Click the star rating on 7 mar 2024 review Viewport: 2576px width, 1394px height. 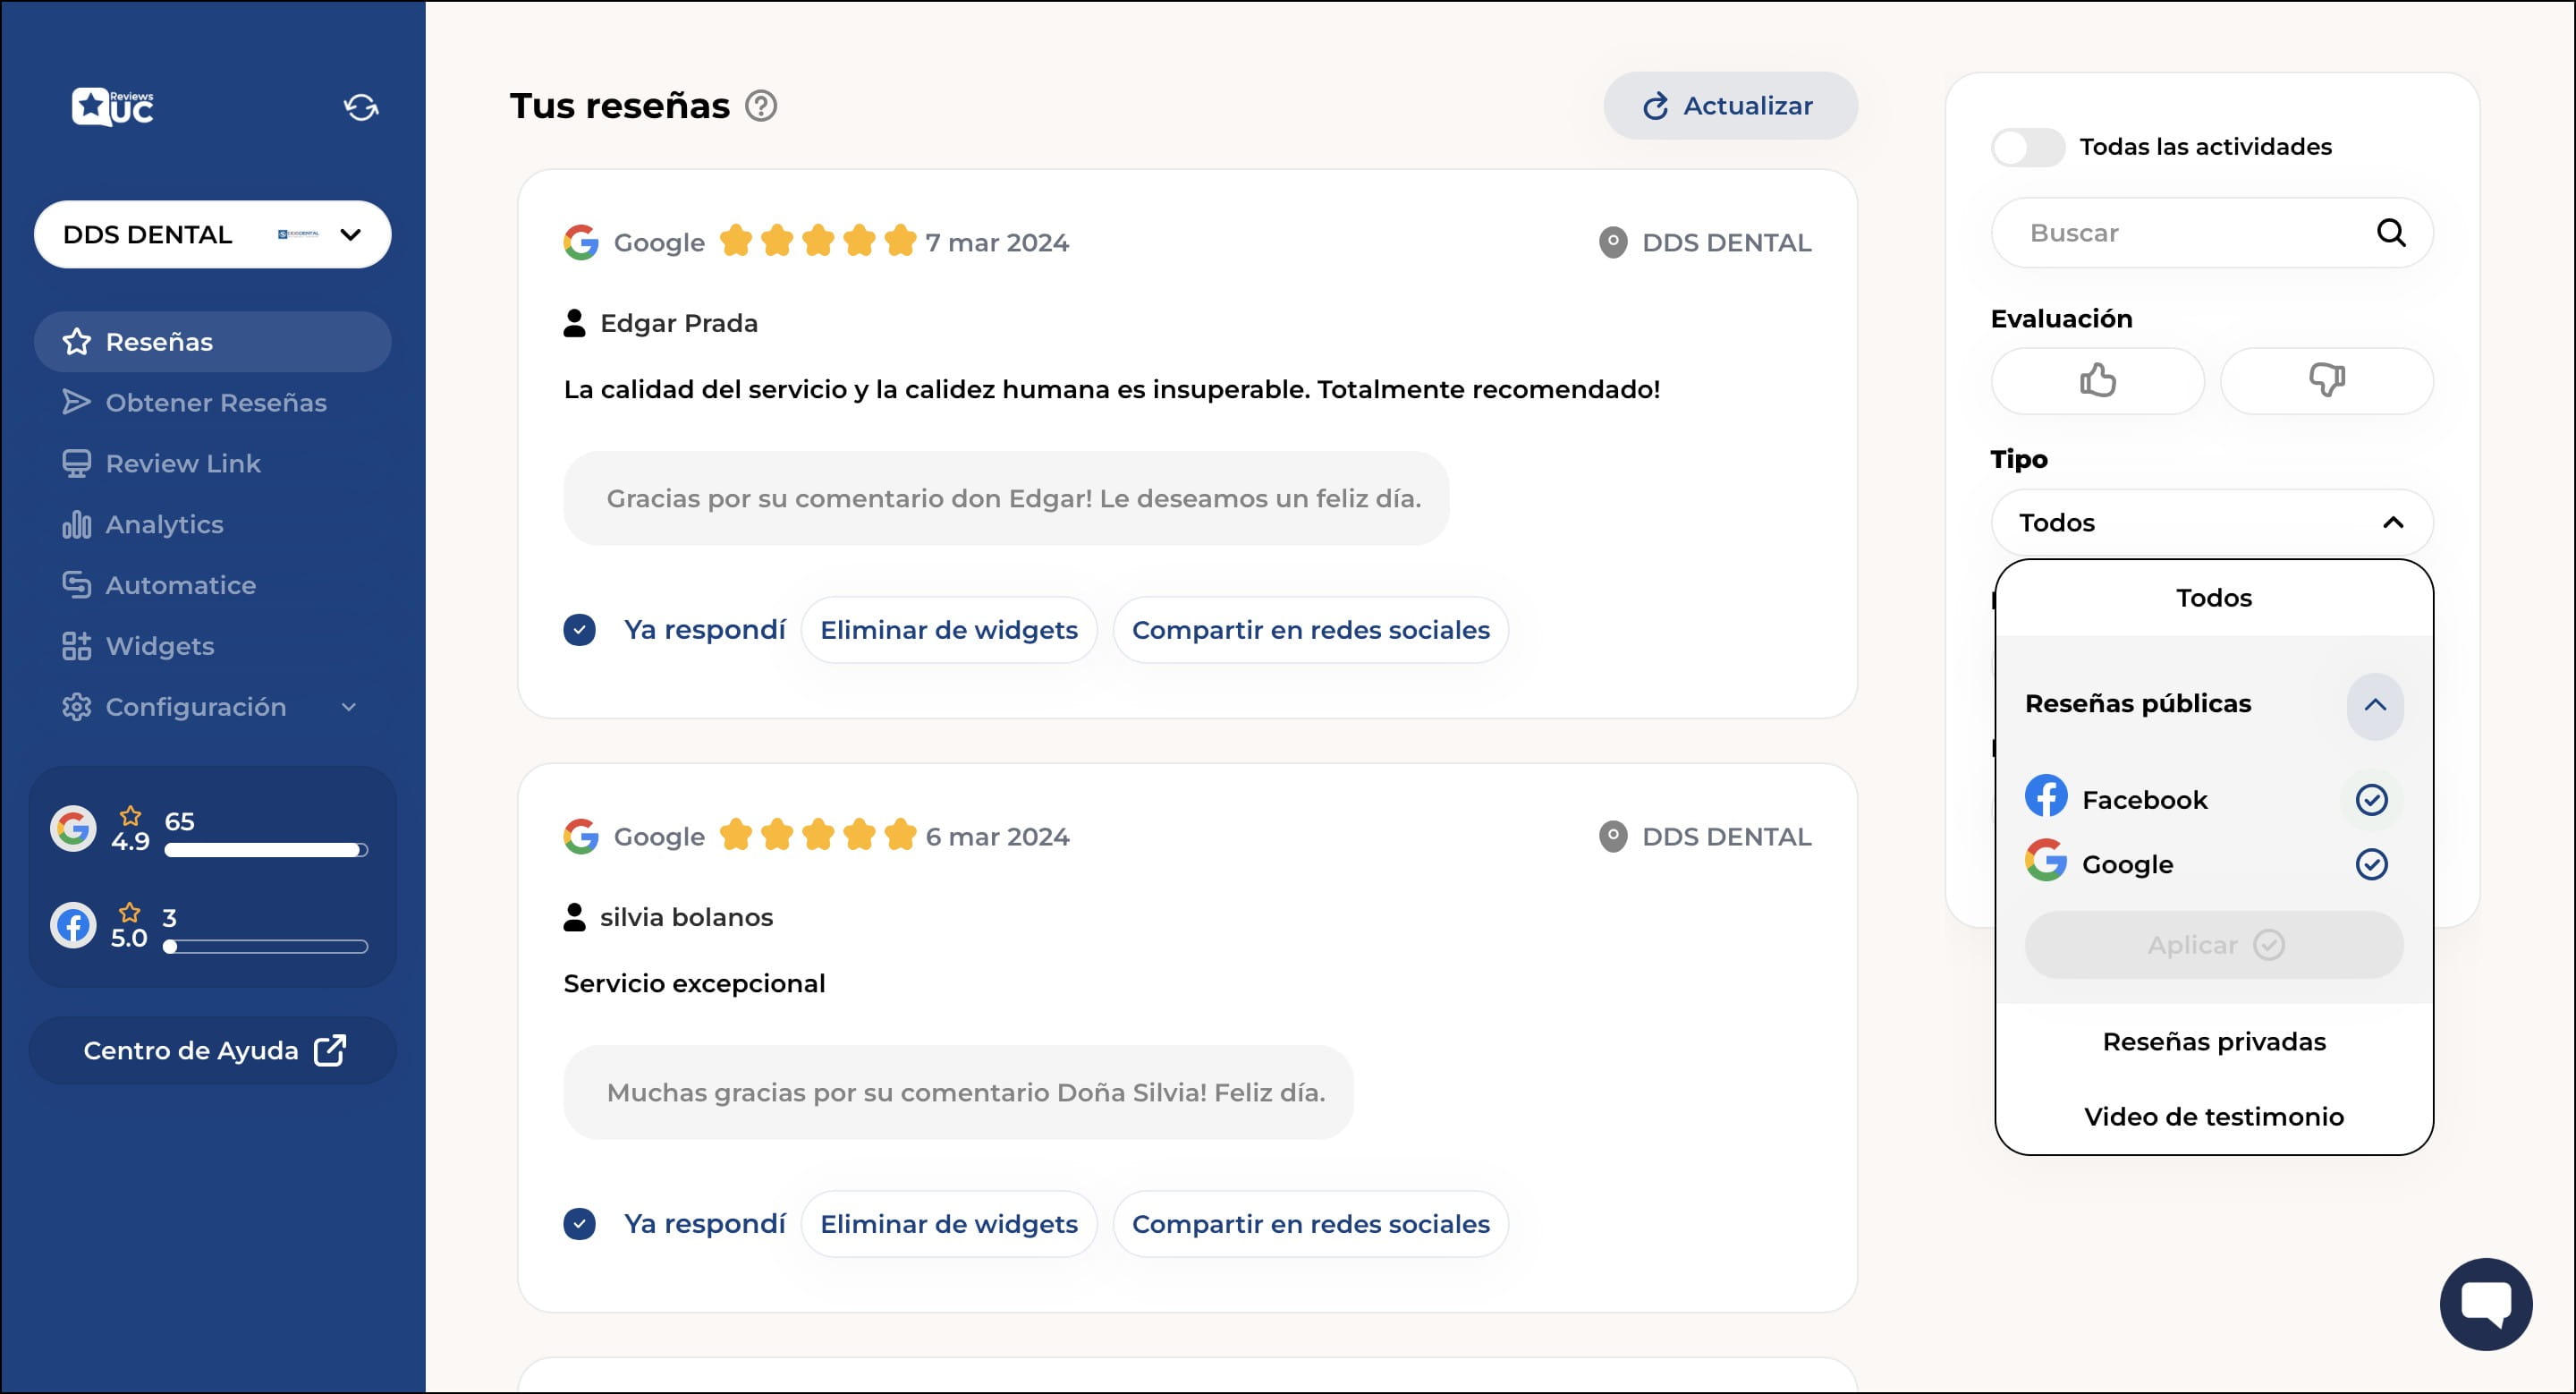click(818, 241)
